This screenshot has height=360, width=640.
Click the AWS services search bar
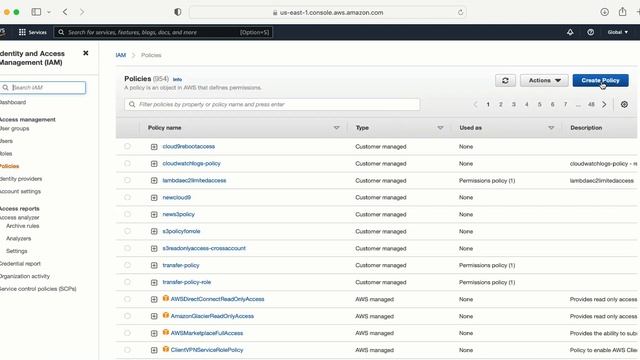[x=163, y=32]
